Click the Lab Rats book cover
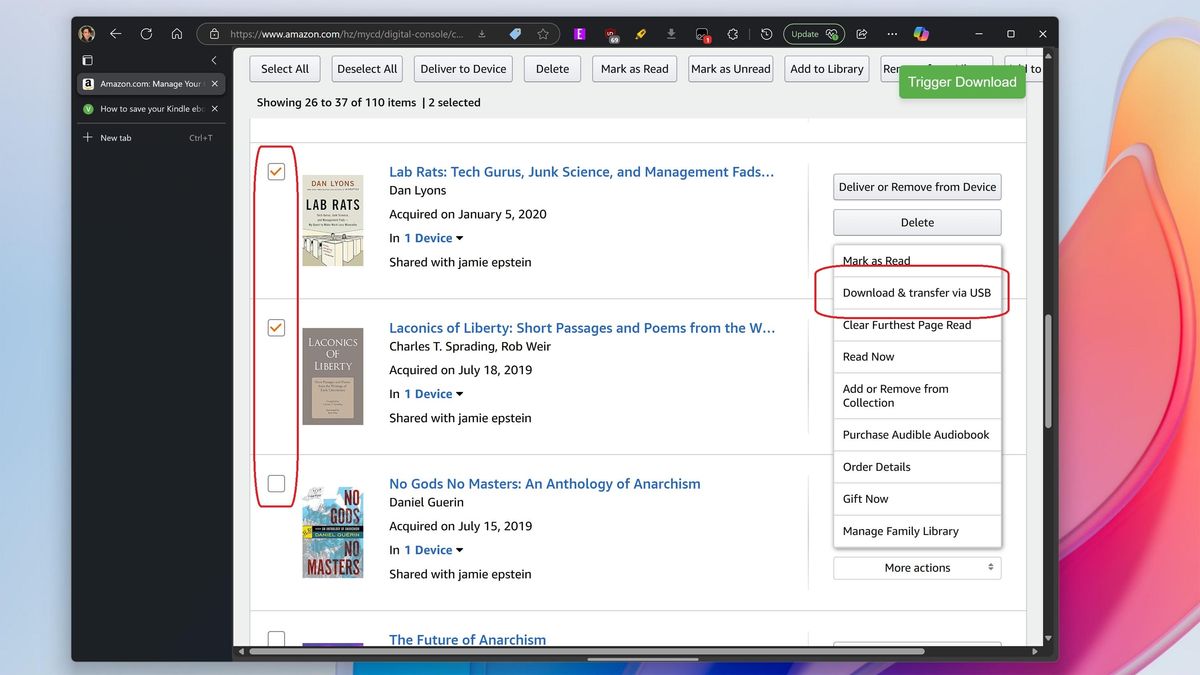 333,220
